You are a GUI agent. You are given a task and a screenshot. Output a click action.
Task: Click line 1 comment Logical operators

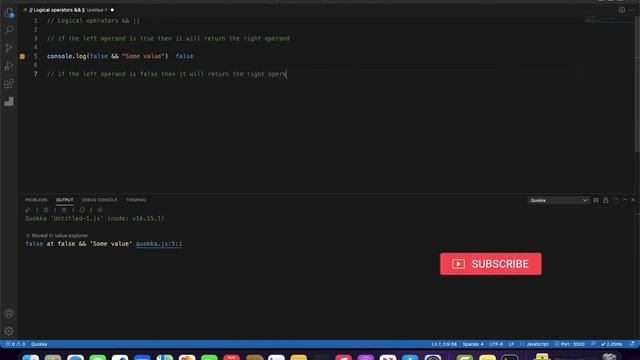[93, 20]
